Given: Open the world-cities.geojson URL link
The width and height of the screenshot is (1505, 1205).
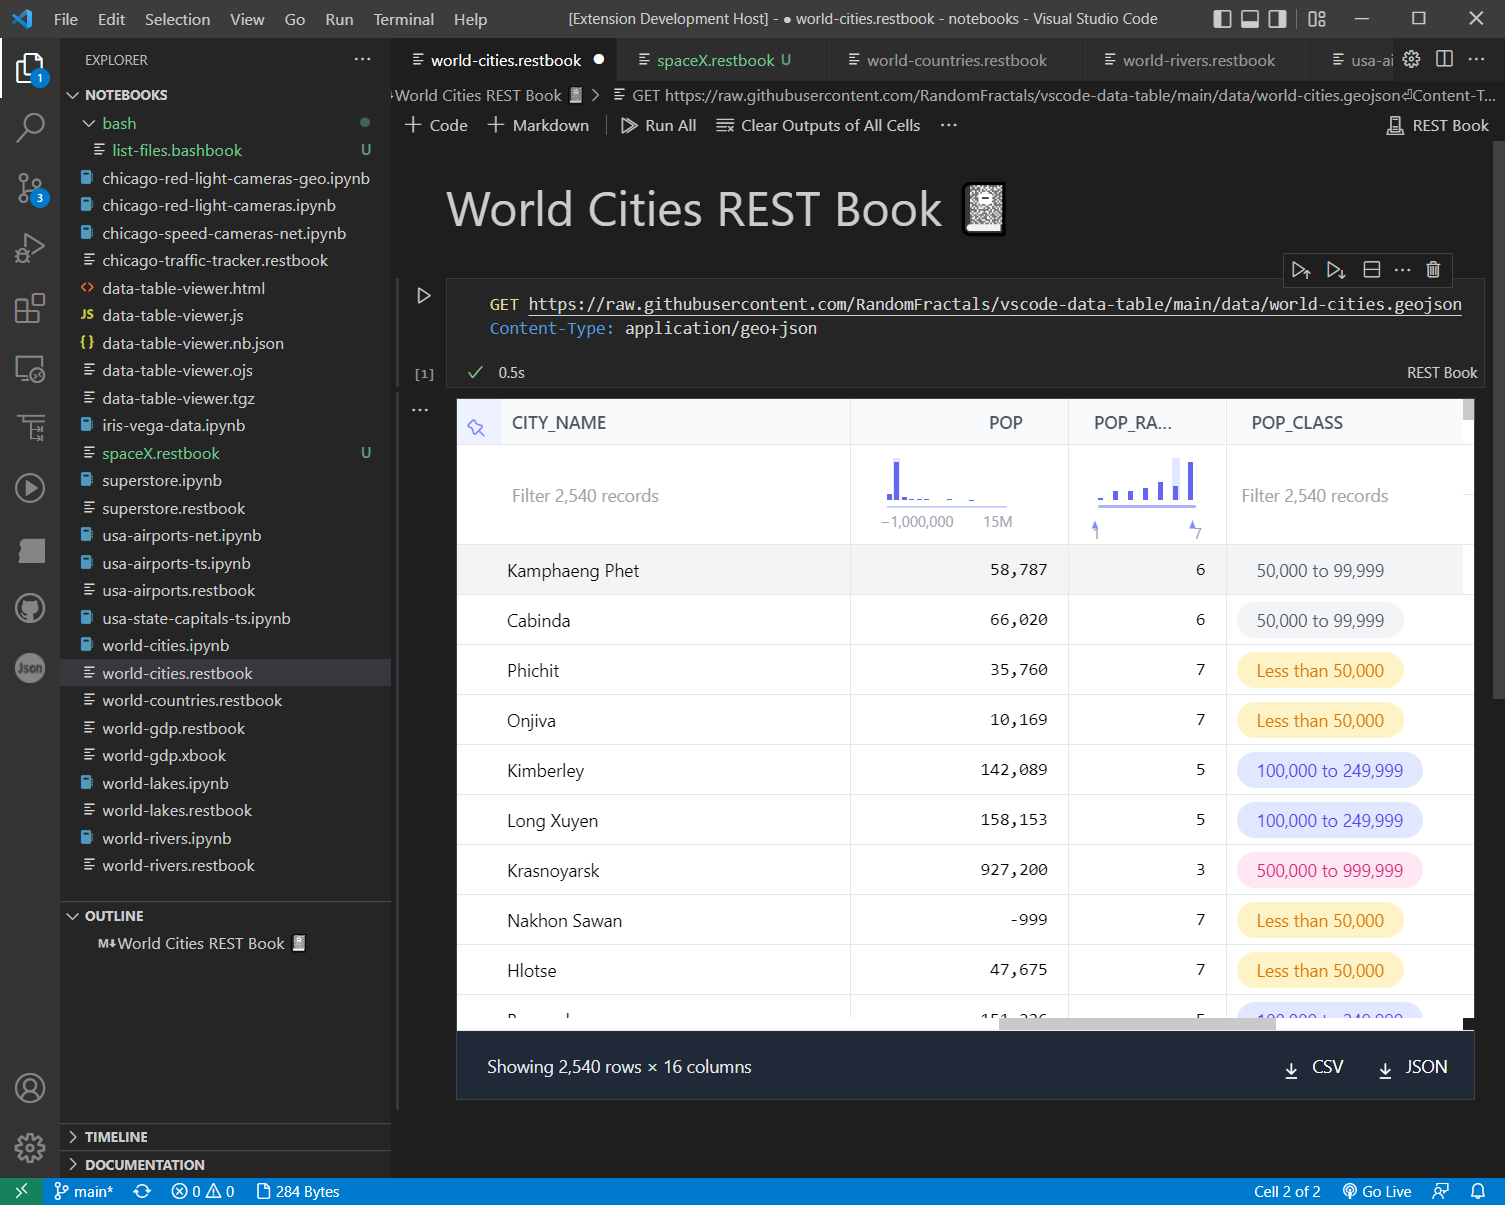Looking at the screenshot, I should point(995,304).
